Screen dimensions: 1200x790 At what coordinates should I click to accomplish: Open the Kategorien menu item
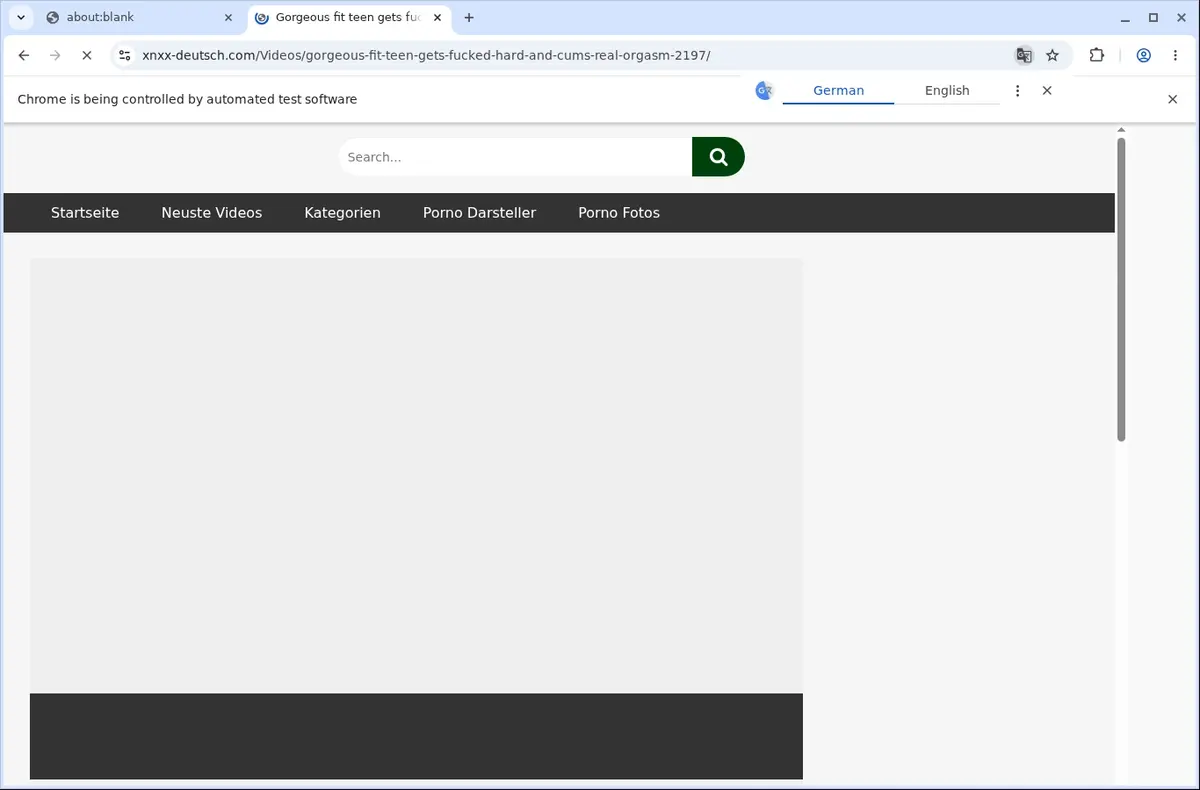(342, 213)
